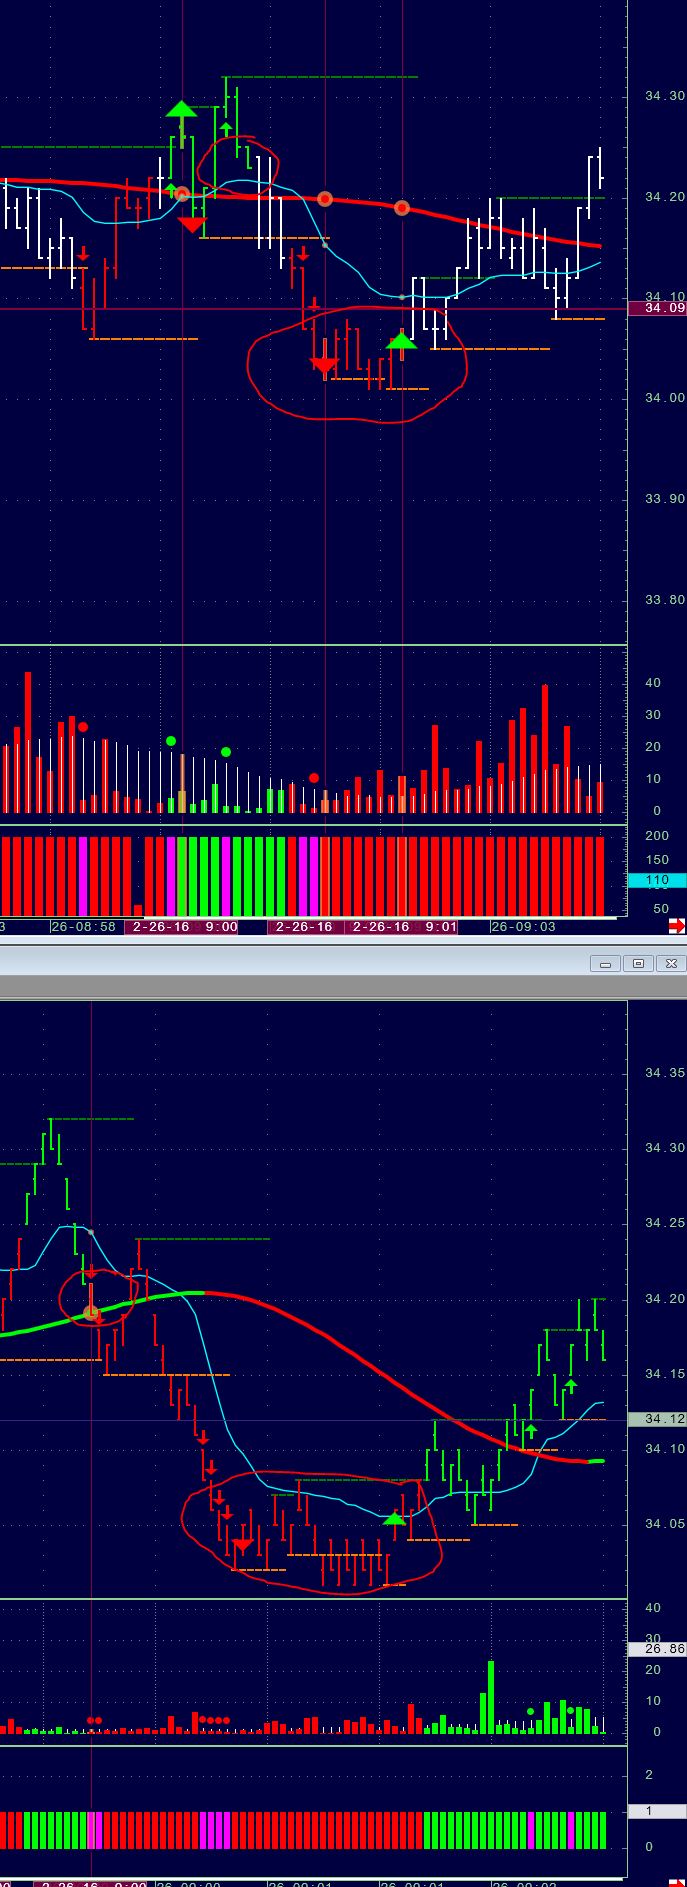This screenshot has width=687, height=1887.
Task: Select the large red sell arrow in the circled area of the lower chart
Action: point(242,1545)
